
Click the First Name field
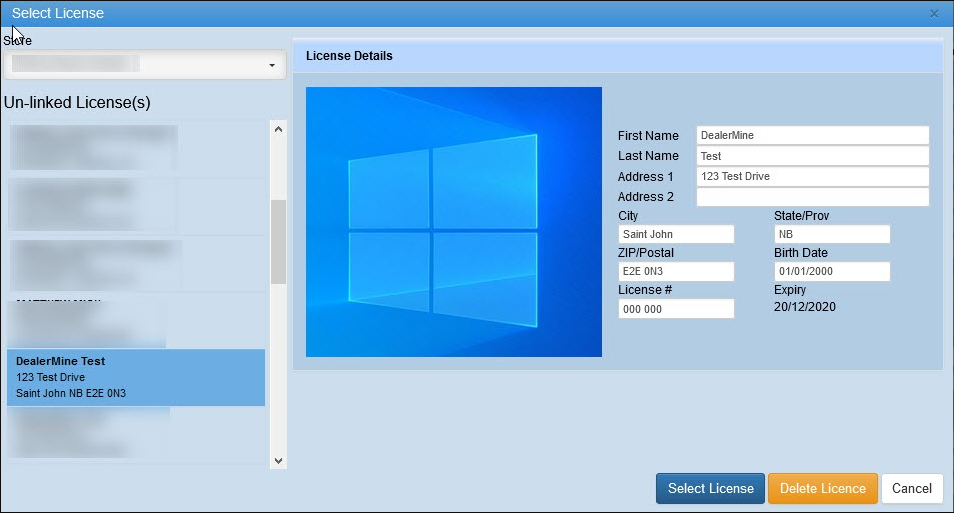(812, 135)
